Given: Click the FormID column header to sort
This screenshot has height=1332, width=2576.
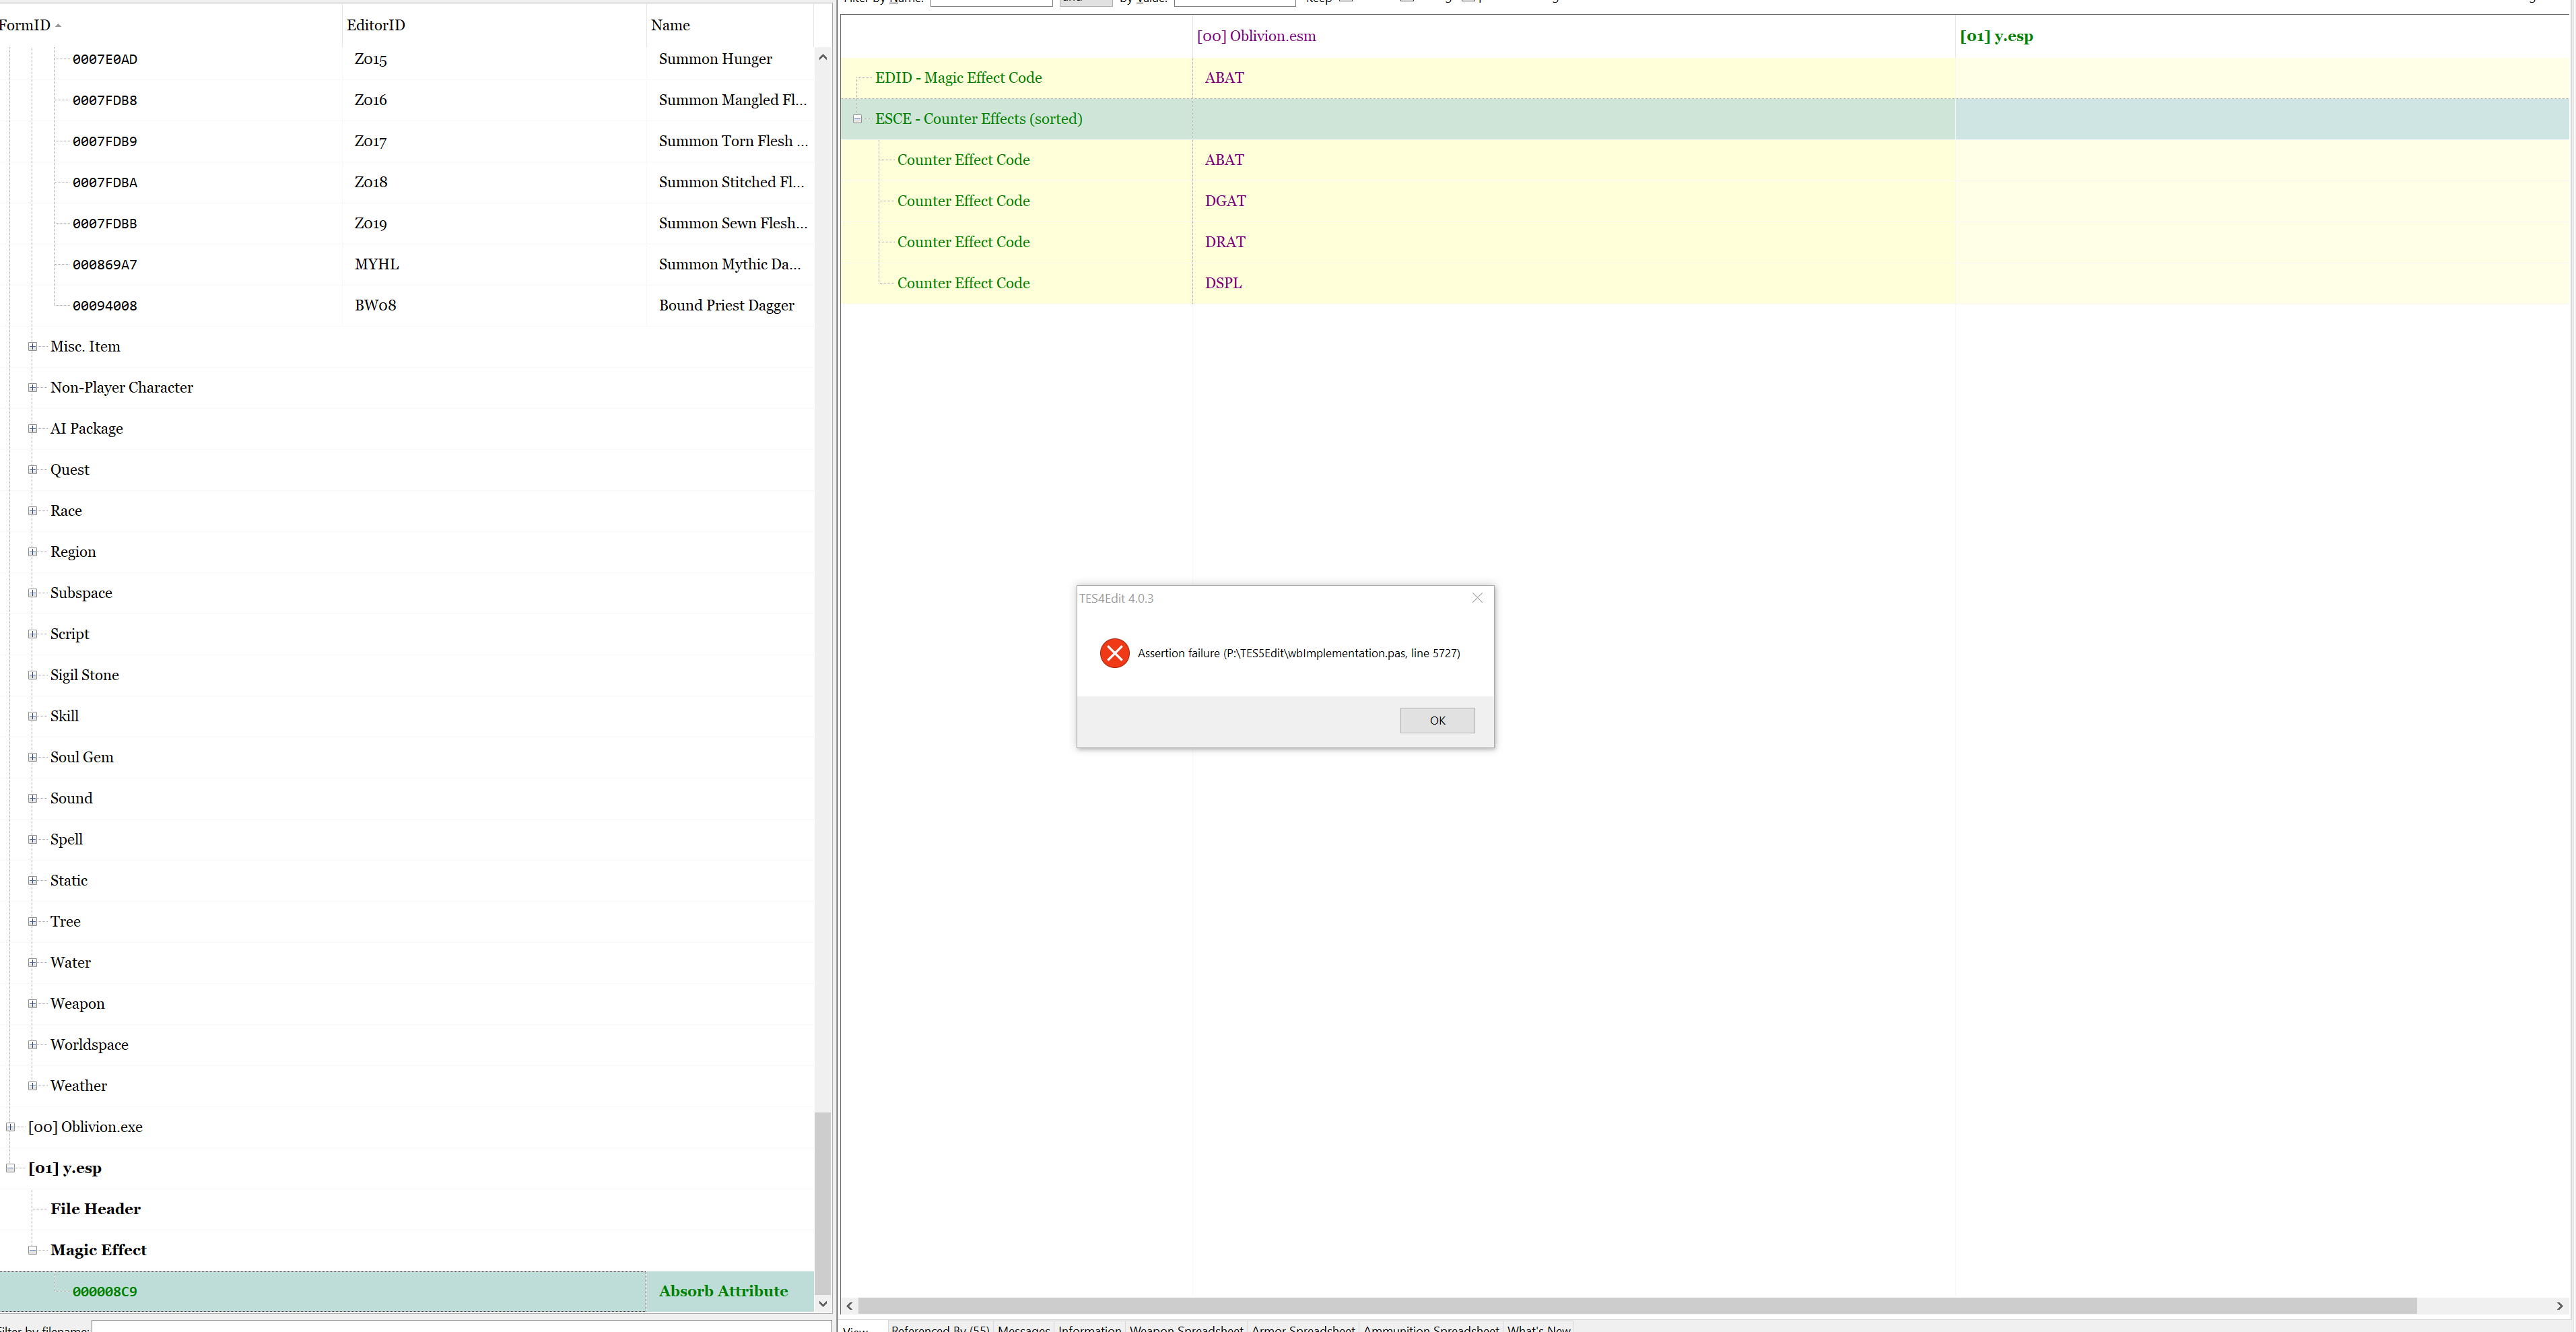Looking at the screenshot, I should tap(27, 24).
